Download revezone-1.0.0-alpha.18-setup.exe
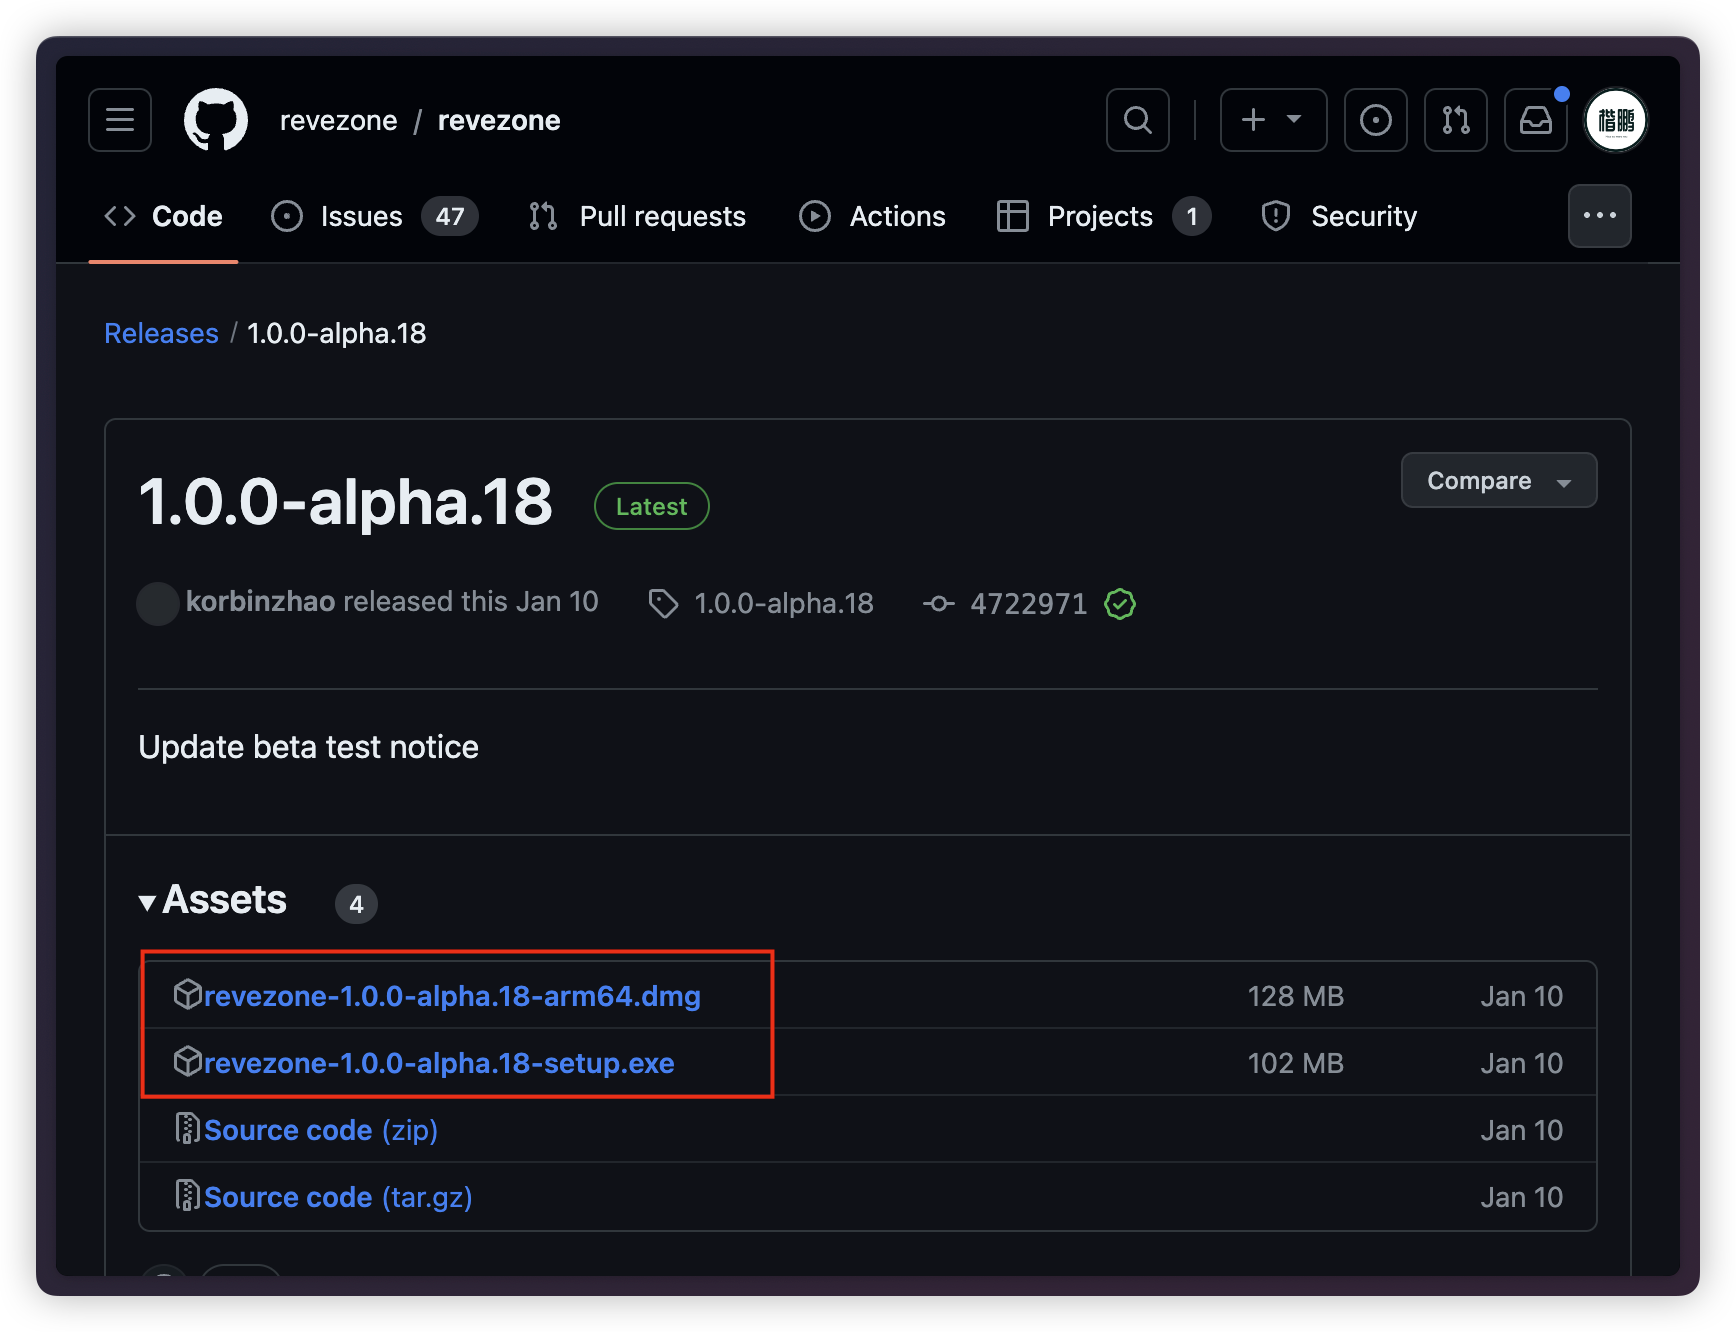This screenshot has height=1332, width=1736. [x=439, y=1063]
